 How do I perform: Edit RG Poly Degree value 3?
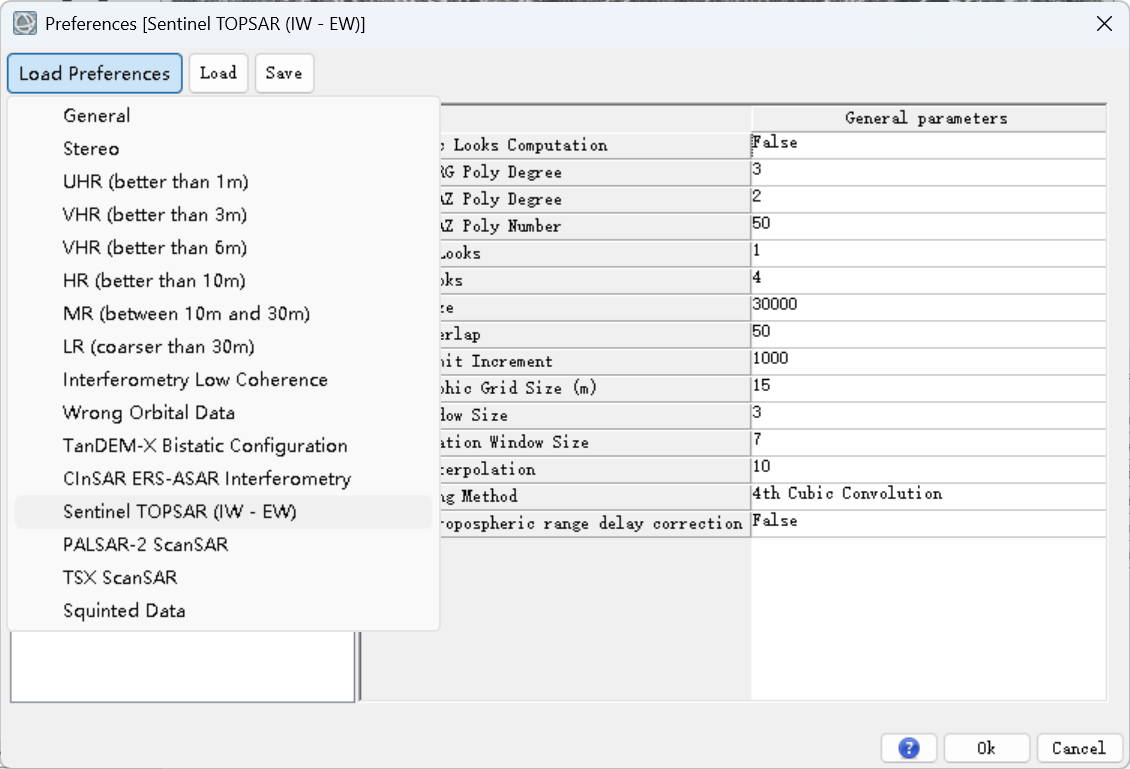928,172
